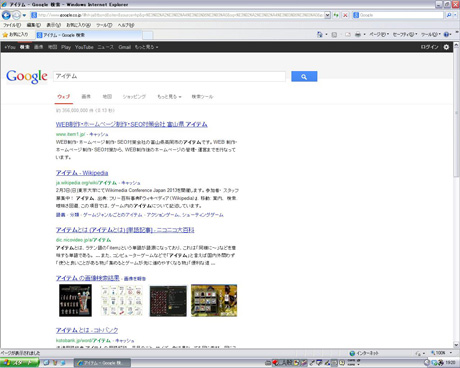Open the アイテム の画像検索結果 link
This screenshot has width=460, height=368.
coord(88,278)
